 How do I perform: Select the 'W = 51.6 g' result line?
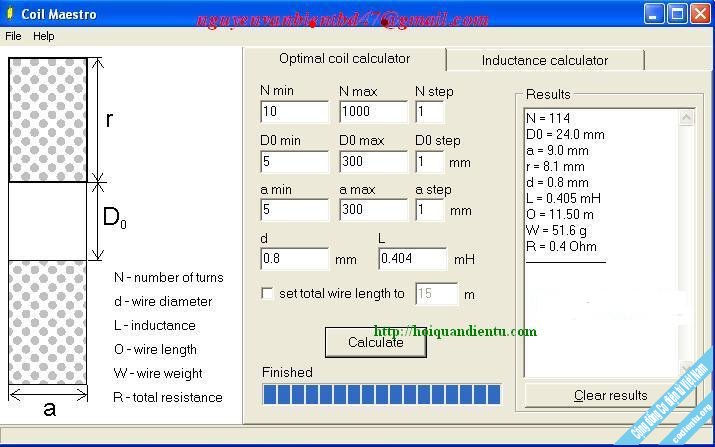[x=556, y=230]
